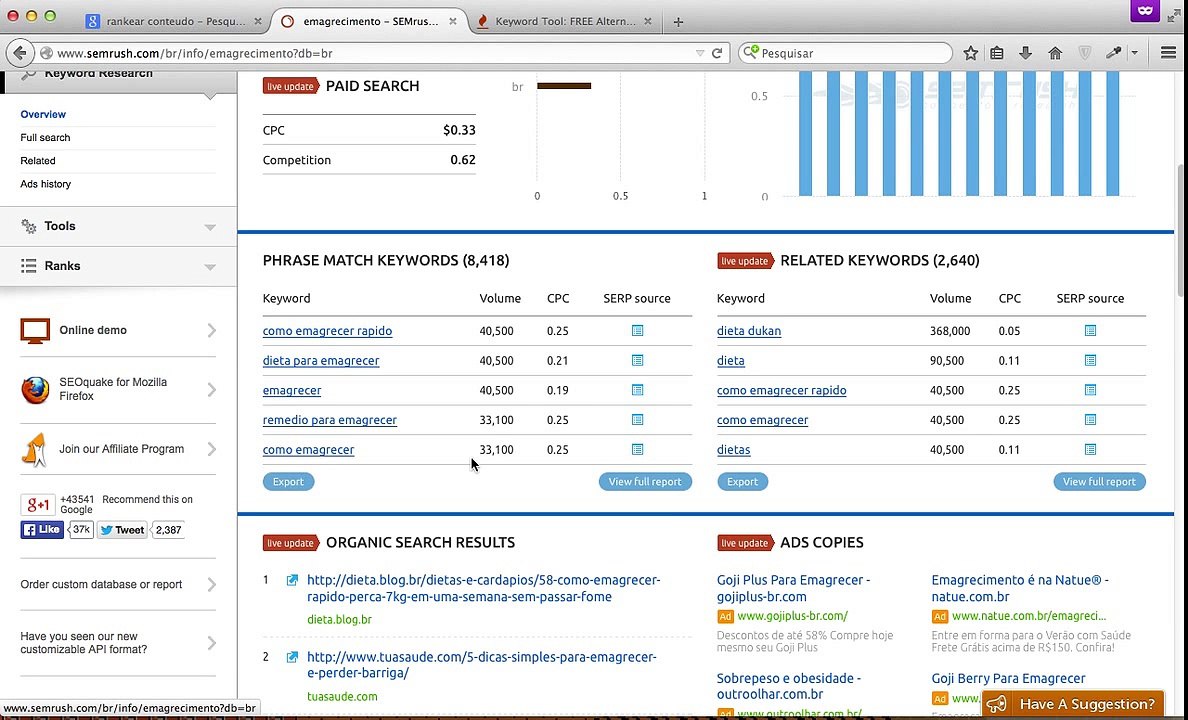
Task: Click the Affiliate Program mascot icon
Action: tap(35, 449)
